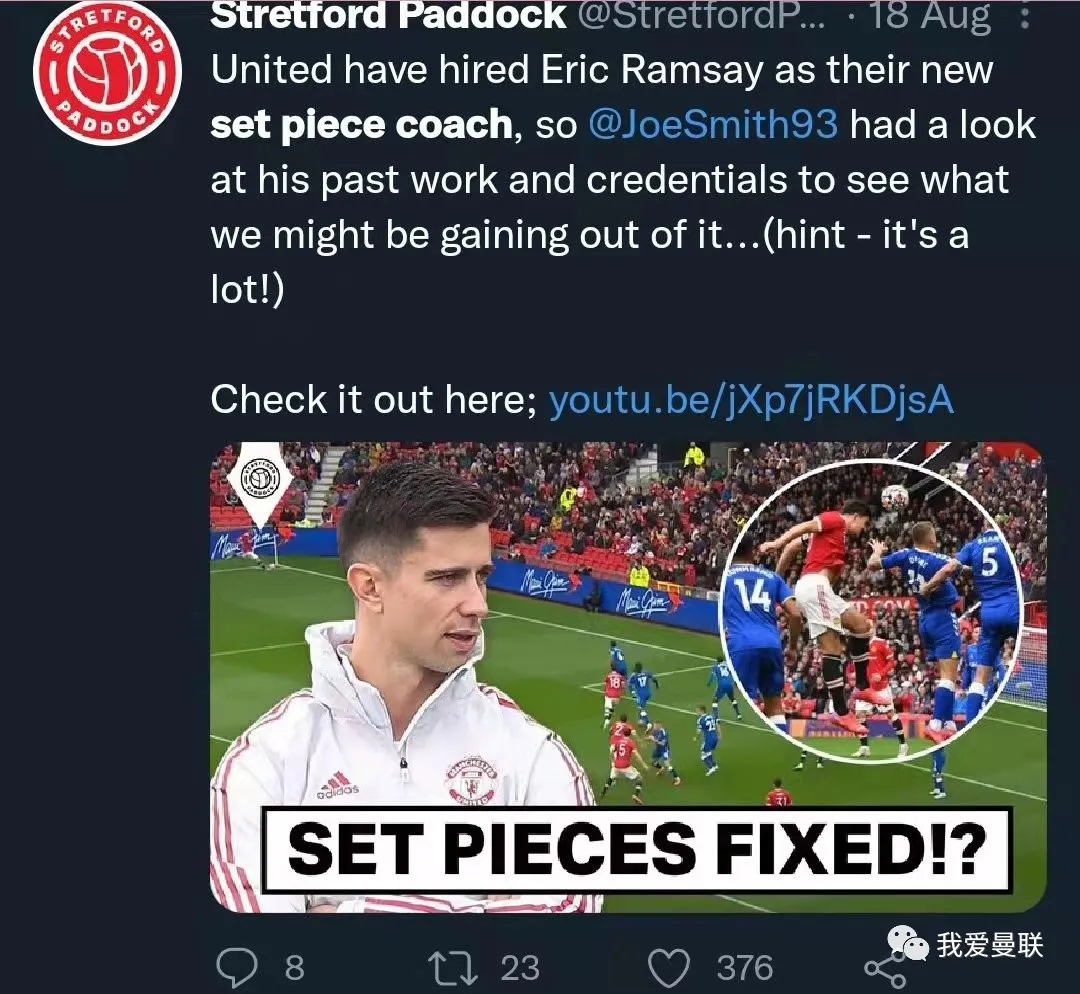Open the @JoeSmith93 mention link
The height and width of the screenshot is (994, 1080).
click(x=713, y=125)
